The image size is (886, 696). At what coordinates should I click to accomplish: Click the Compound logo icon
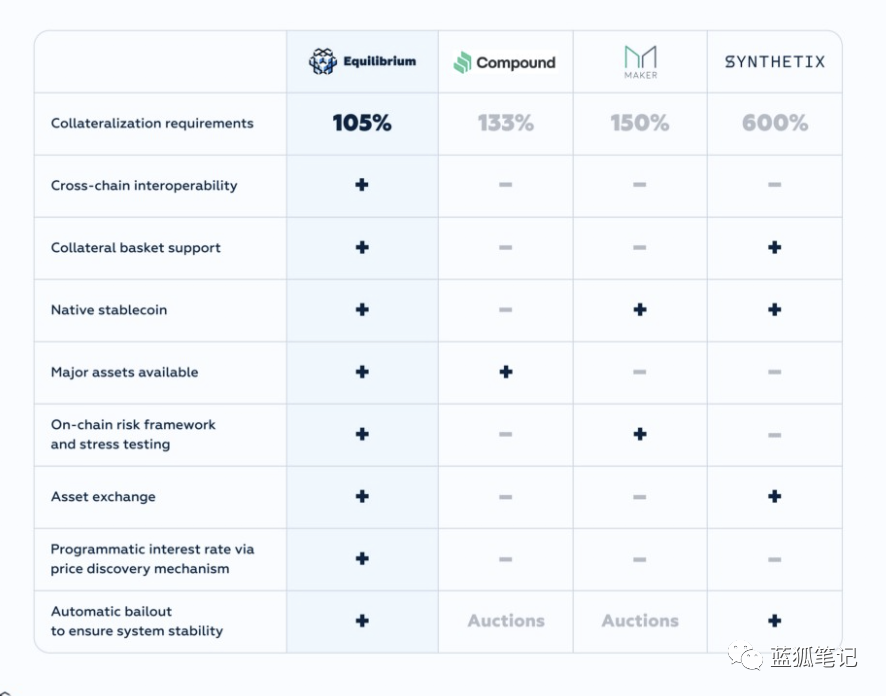pos(462,63)
